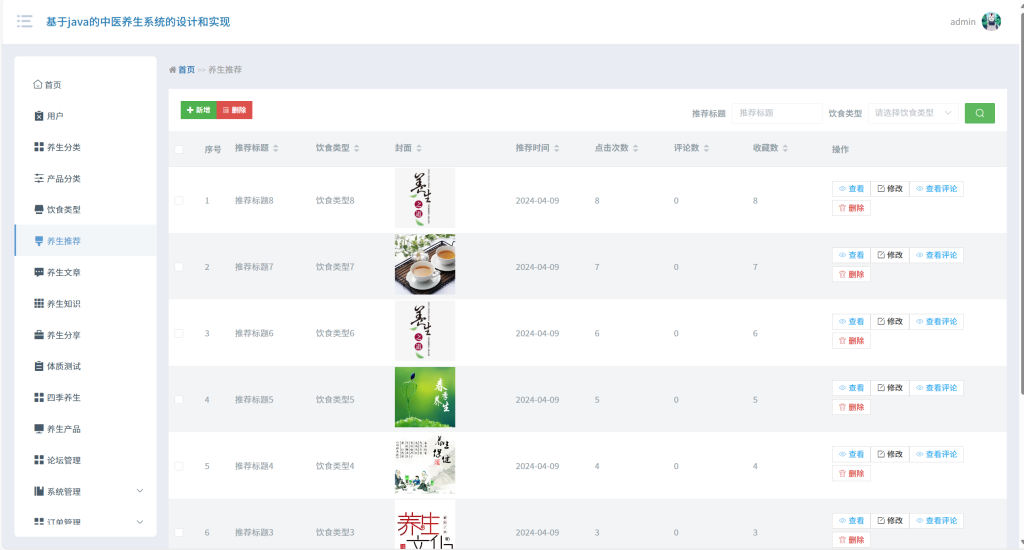Expand the 系统管理 submenu chevron
Image resolution: width=1024 pixels, height=550 pixels.
click(x=140, y=491)
